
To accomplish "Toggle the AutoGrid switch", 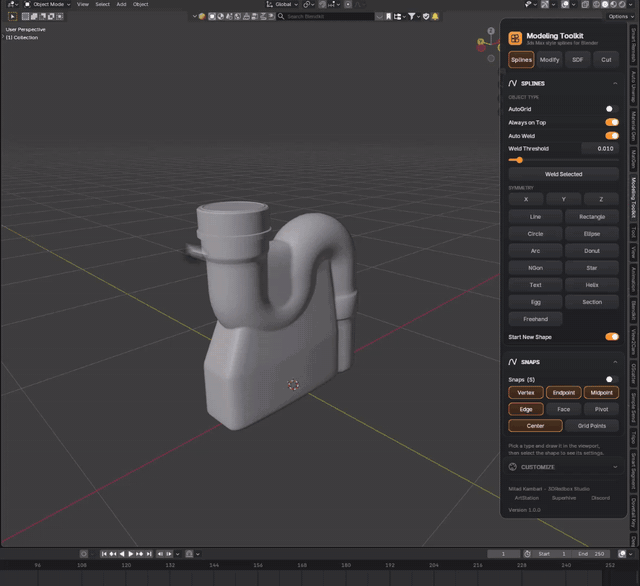I will [611, 109].
